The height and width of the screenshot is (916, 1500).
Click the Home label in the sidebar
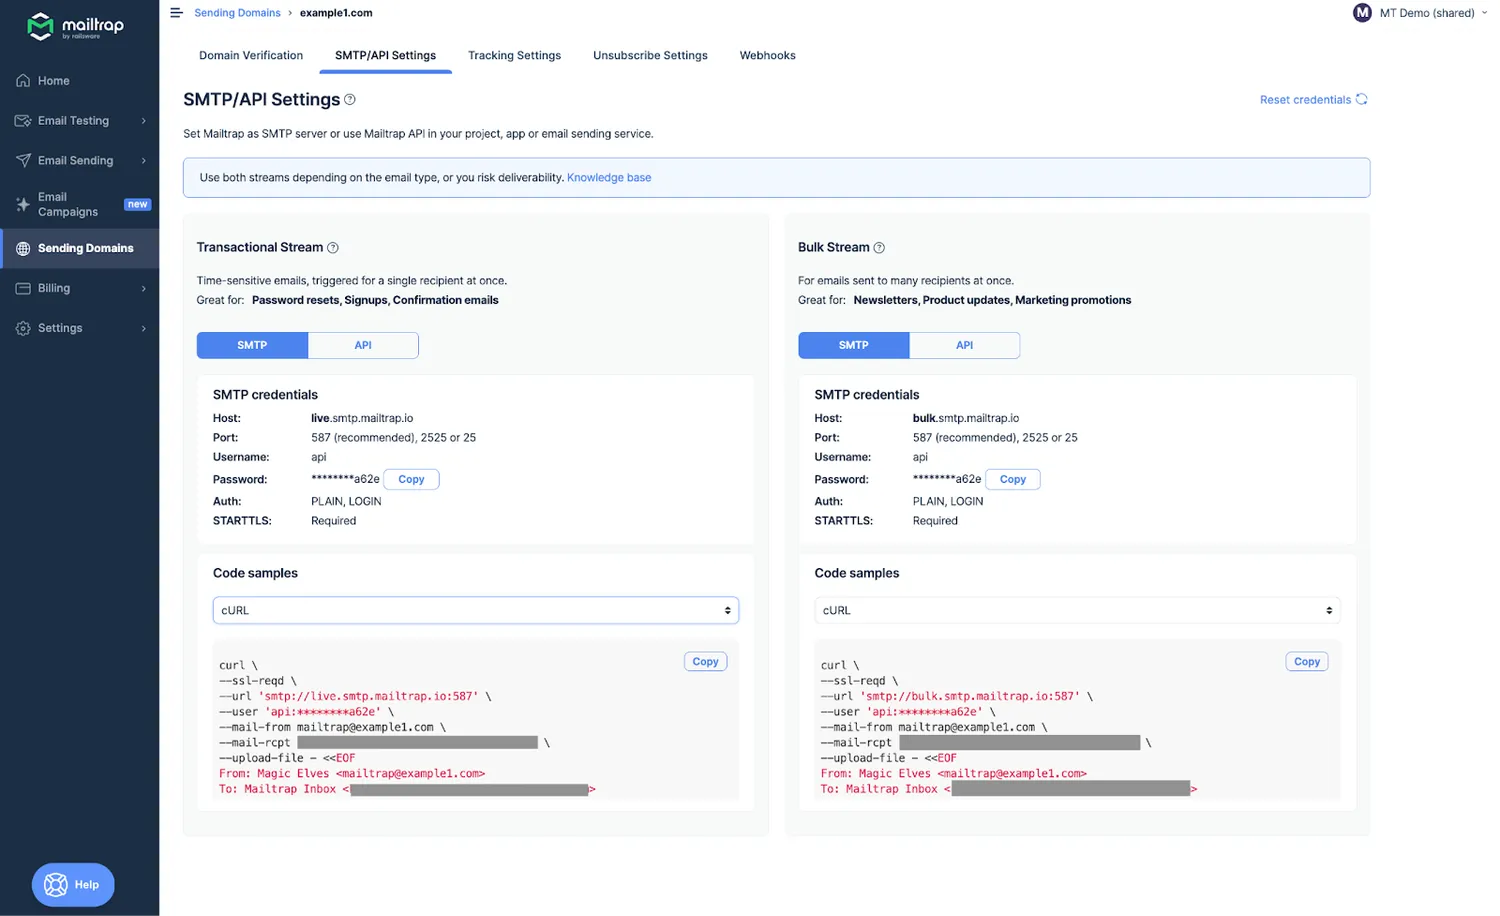54,81
